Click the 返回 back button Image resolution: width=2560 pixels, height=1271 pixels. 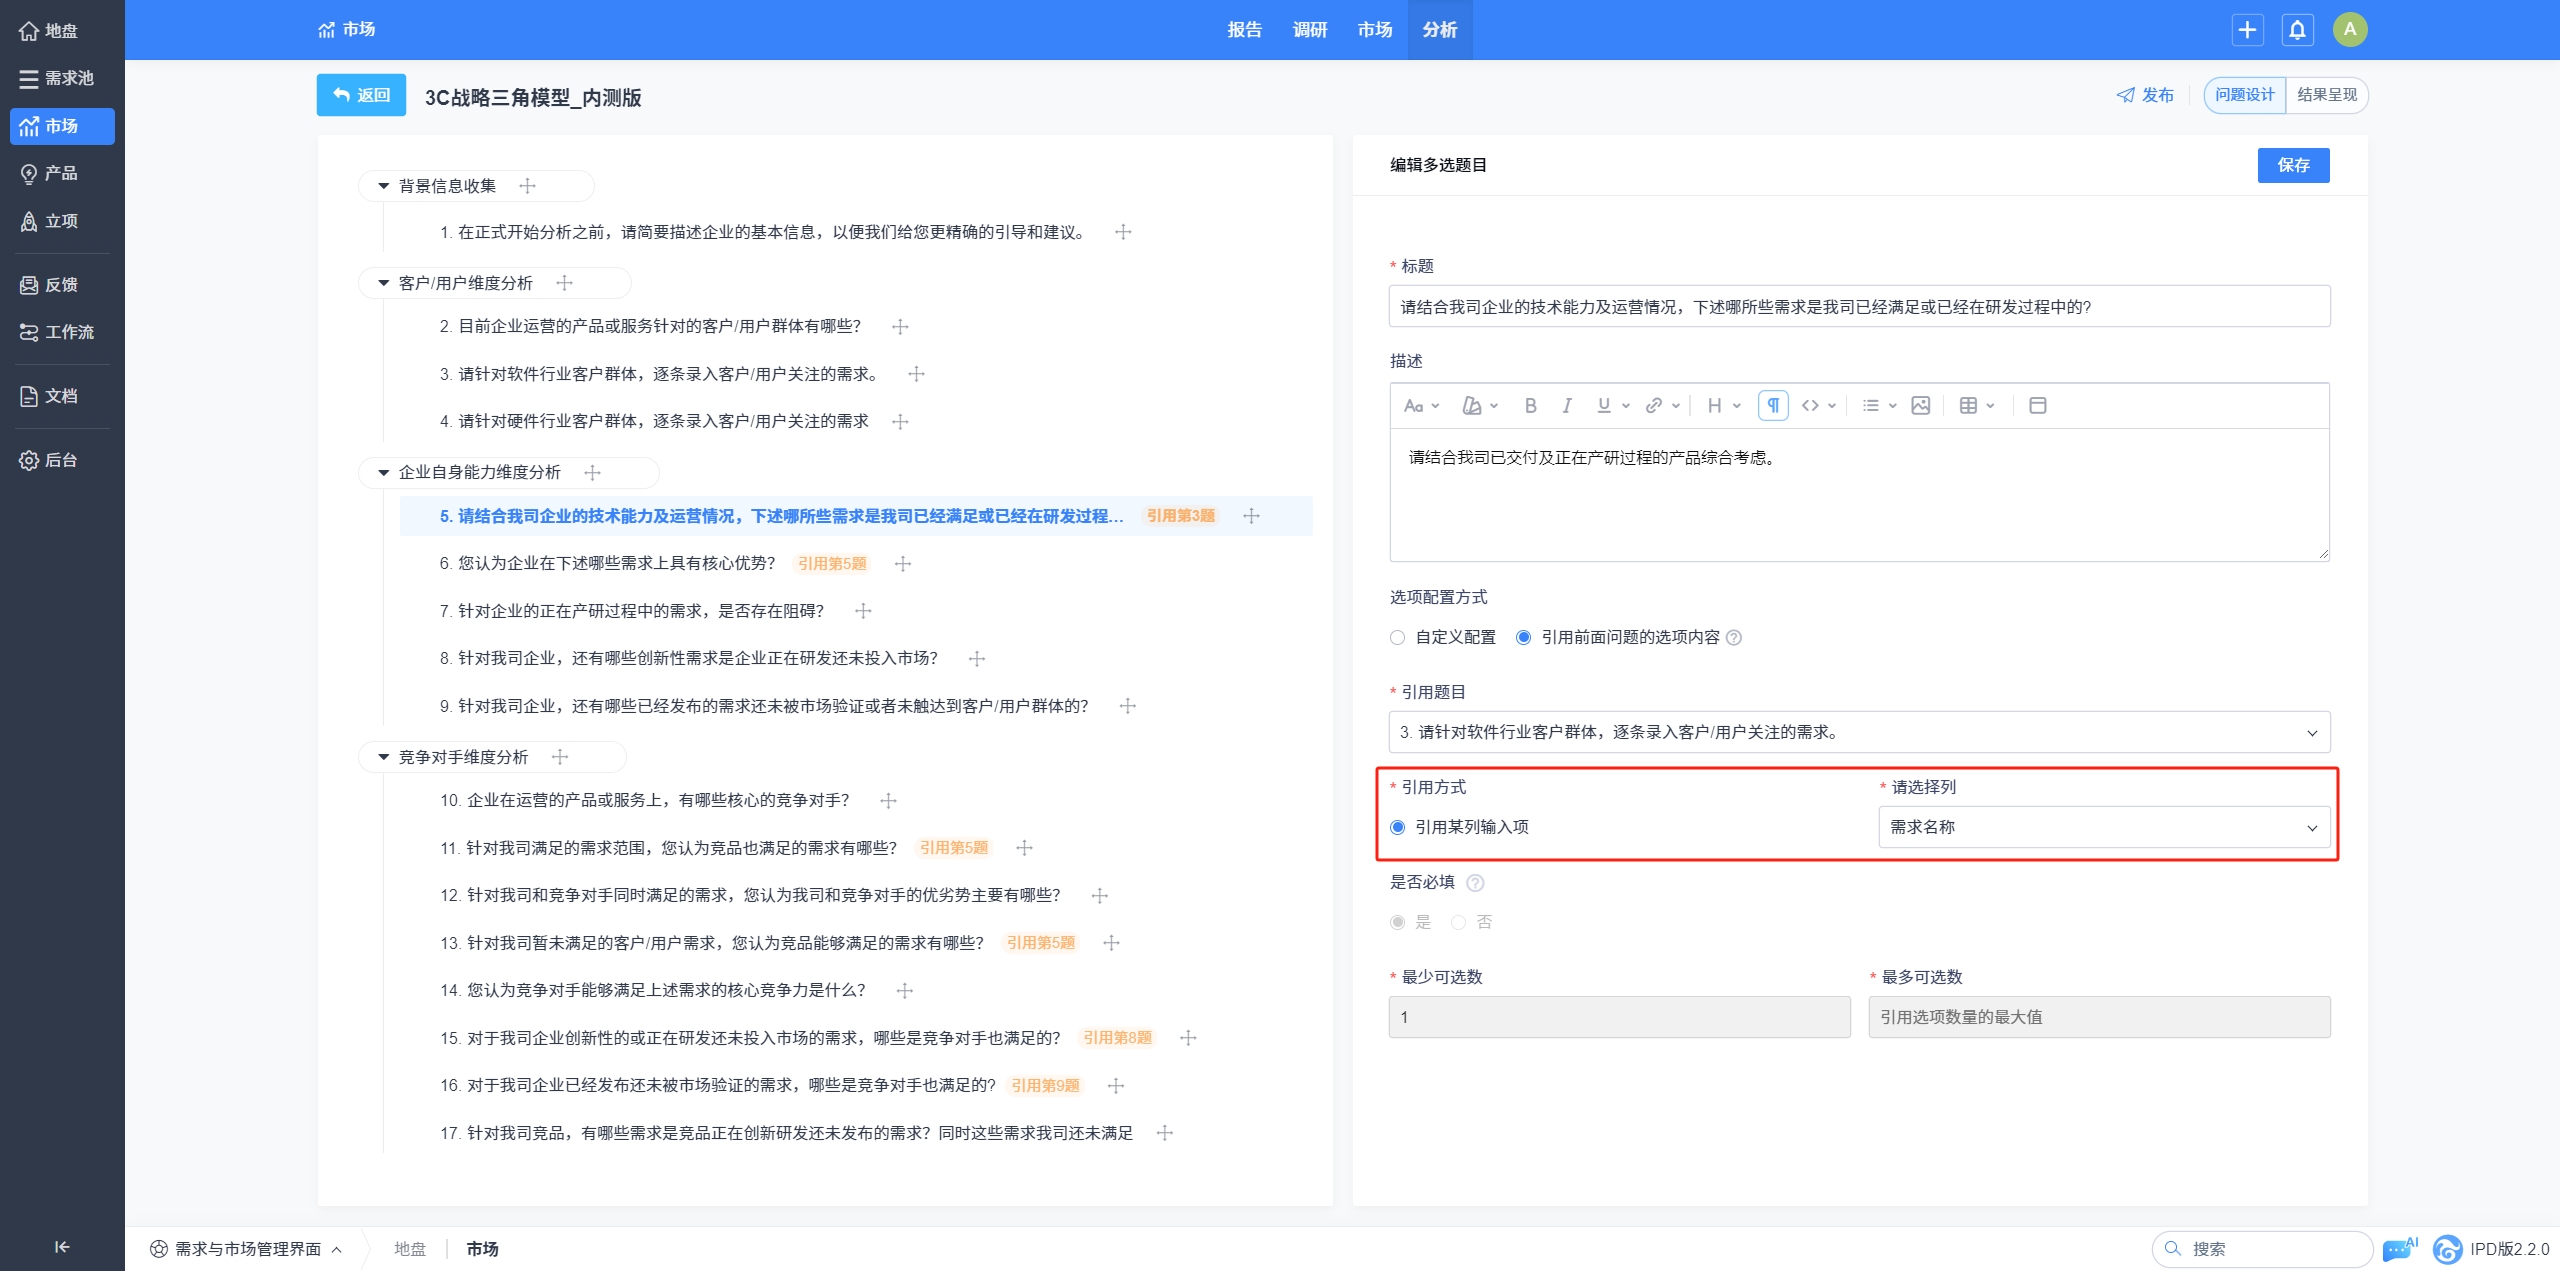pos(361,95)
